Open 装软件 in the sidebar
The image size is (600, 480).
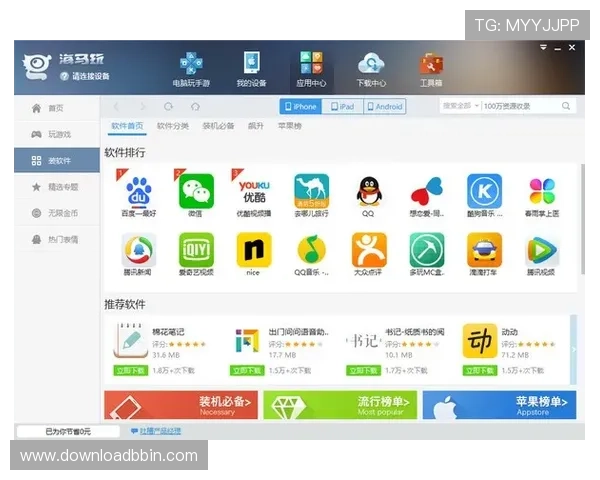coord(57,160)
